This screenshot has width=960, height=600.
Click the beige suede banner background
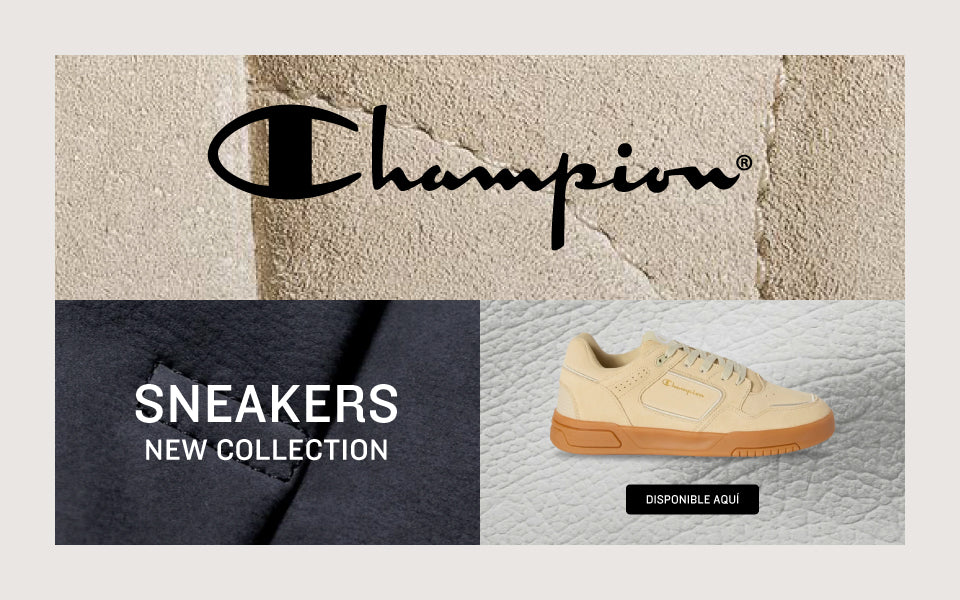pyautogui.click(x=480, y=178)
